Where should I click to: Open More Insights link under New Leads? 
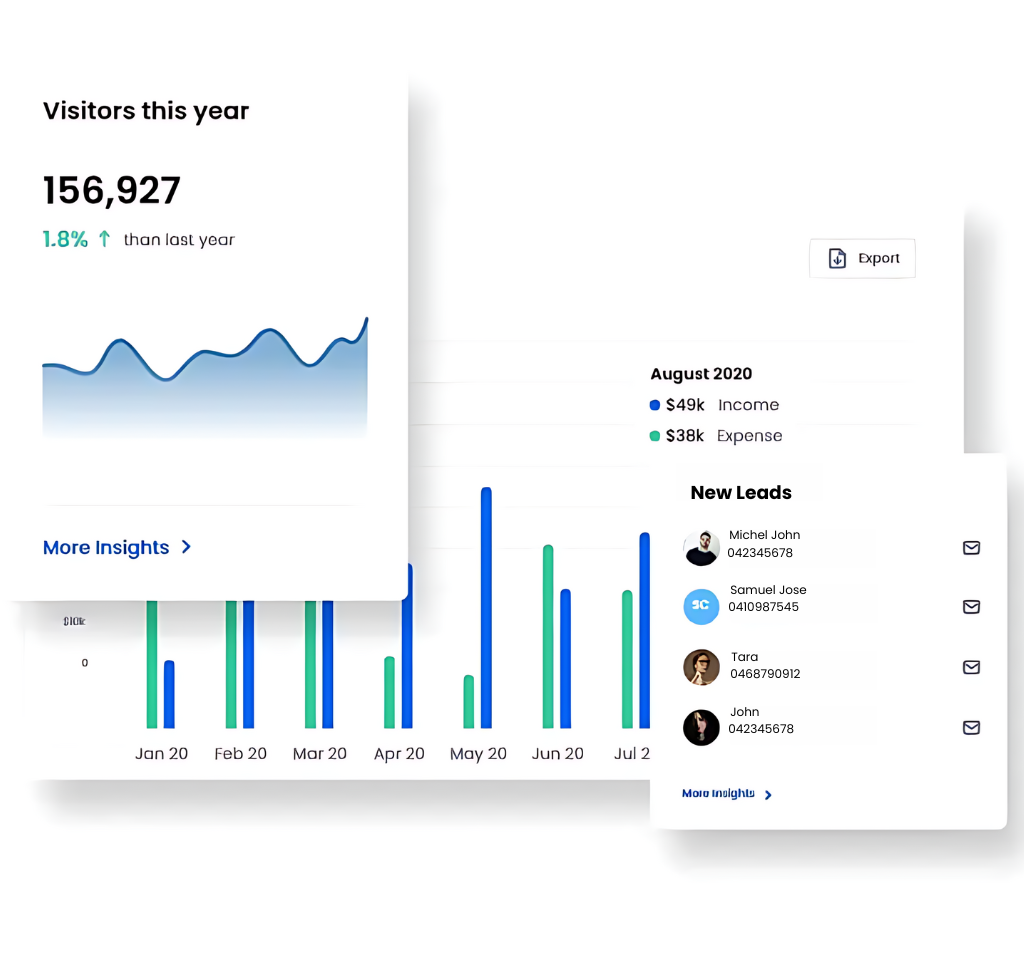[x=718, y=794]
